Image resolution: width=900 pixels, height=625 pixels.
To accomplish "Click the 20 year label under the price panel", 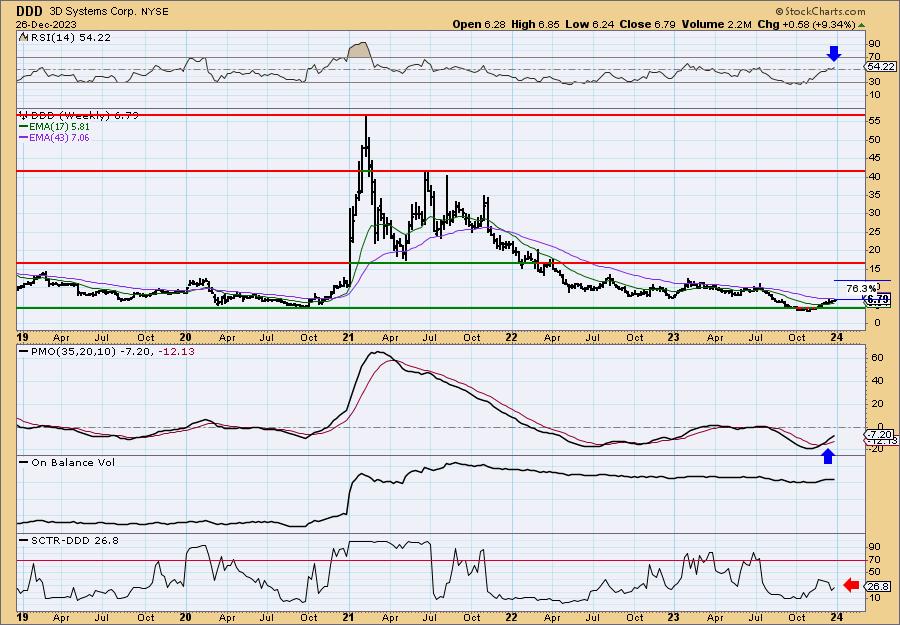I will (185, 337).
